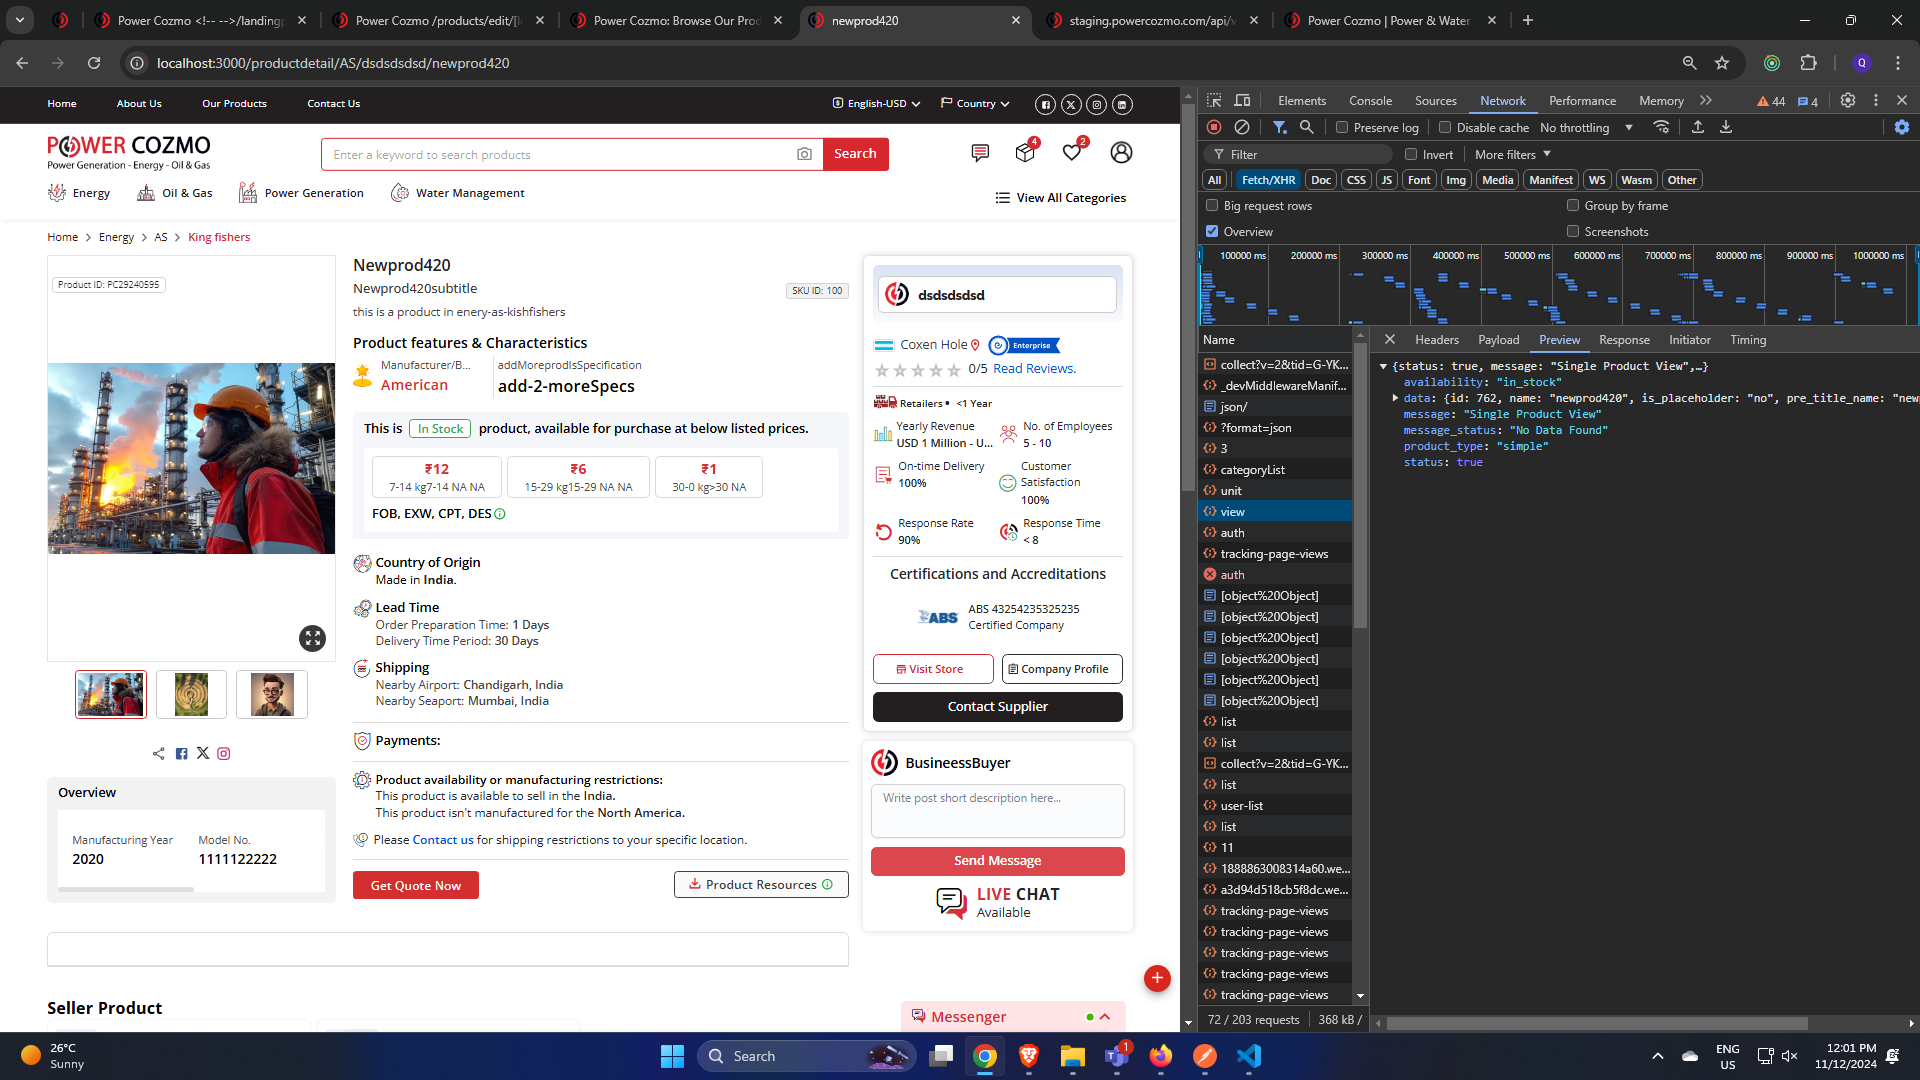This screenshot has height=1080, width=1920.
Task: Click the fullscreen expand icon on product image
Action: [x=312, y=638]
